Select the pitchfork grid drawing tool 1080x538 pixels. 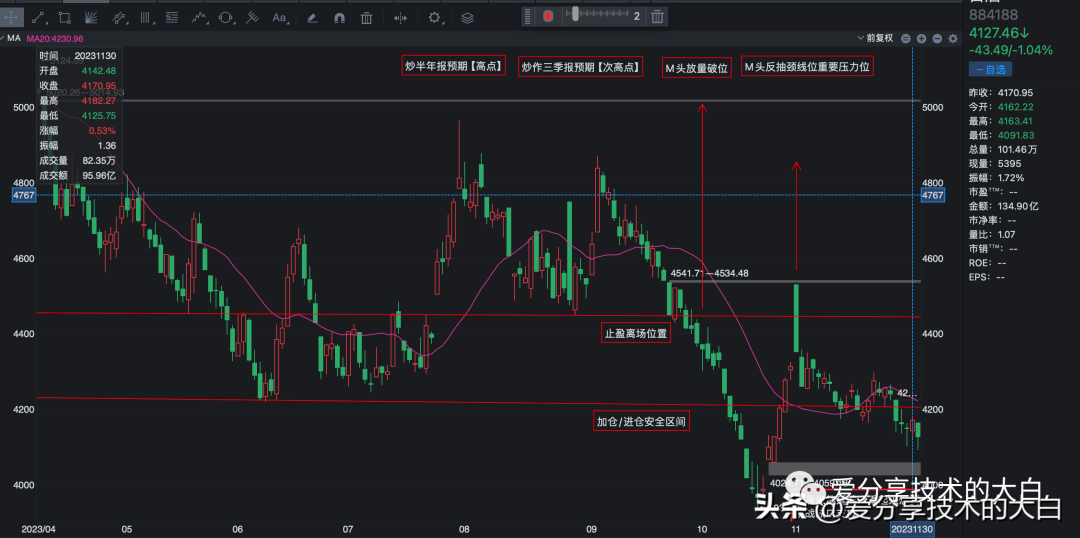(252, 18)
